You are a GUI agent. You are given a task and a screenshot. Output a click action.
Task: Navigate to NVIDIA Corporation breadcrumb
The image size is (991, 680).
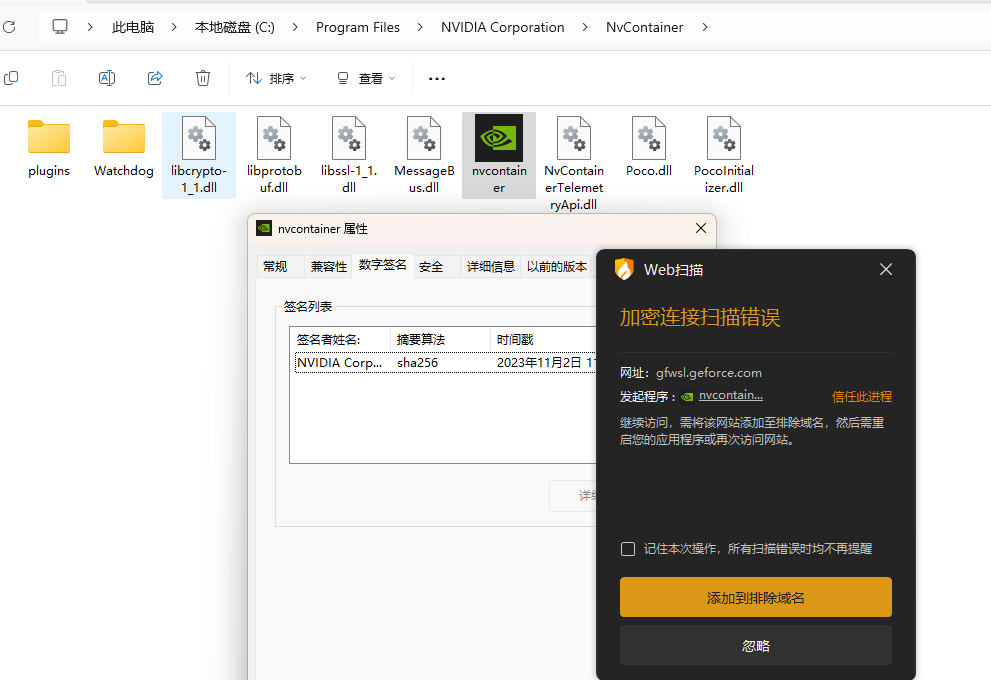502,27
